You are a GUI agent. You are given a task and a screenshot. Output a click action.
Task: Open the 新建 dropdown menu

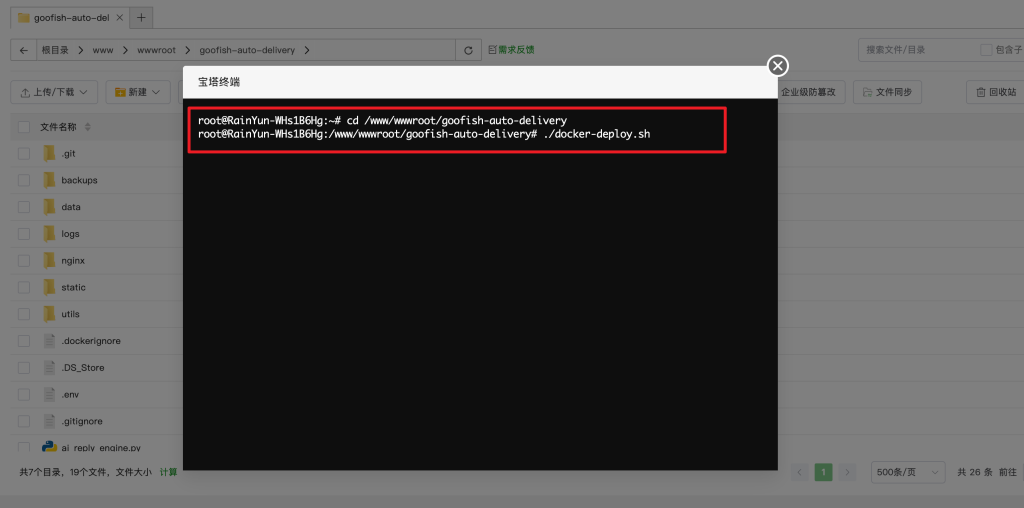137,92
